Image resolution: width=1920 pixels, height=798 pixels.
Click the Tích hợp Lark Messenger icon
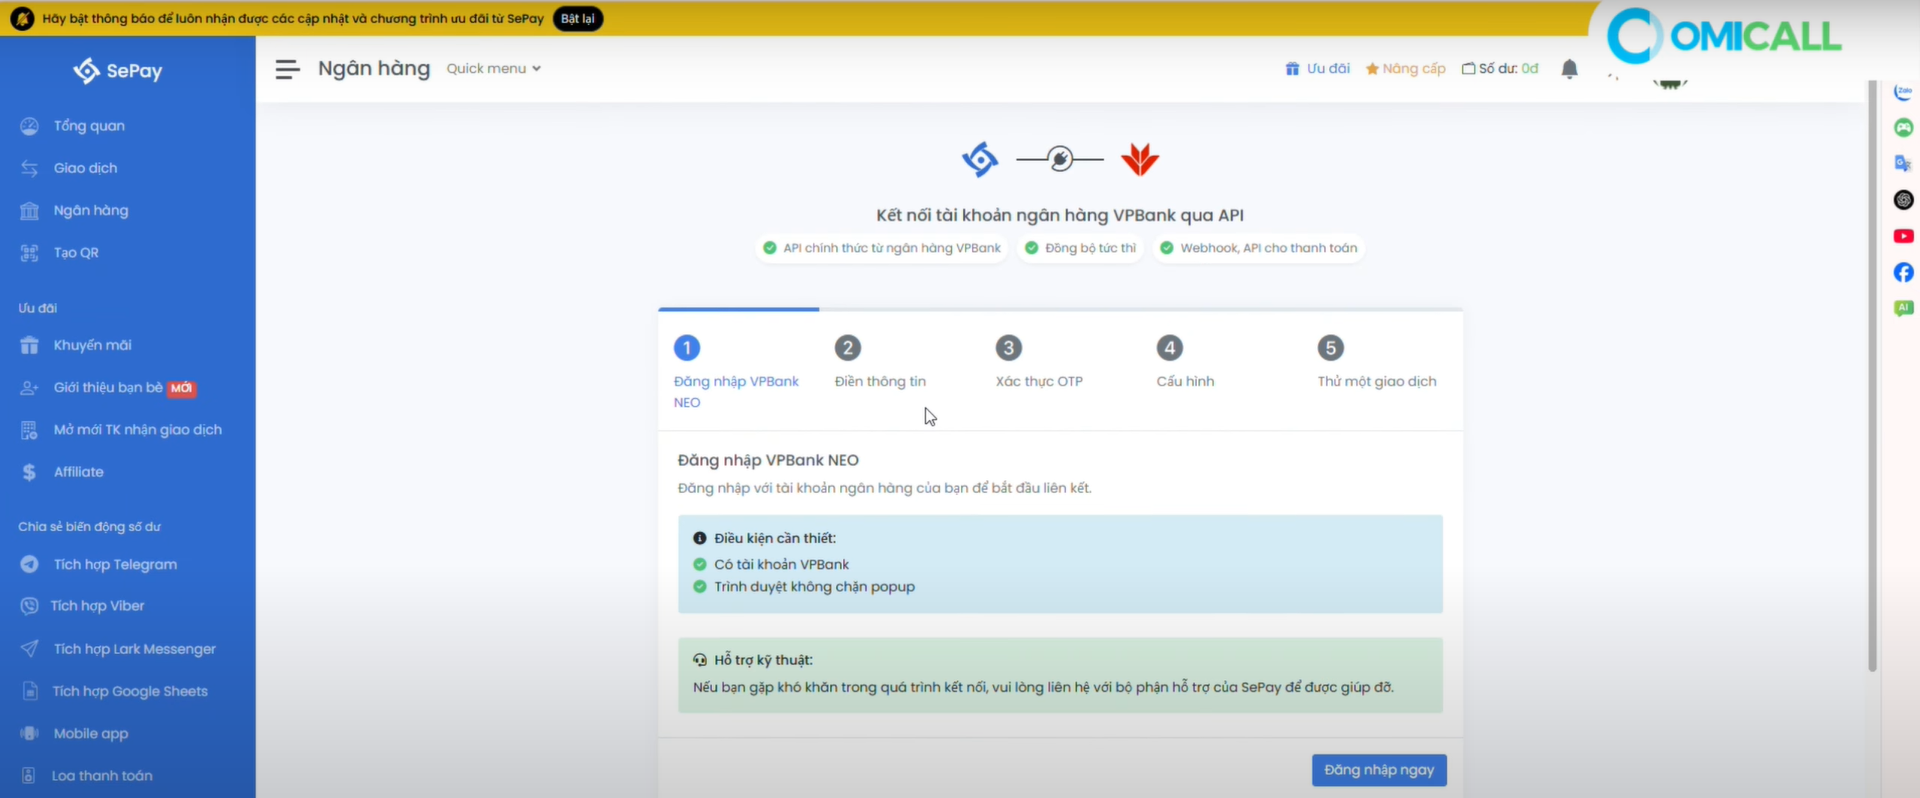click(30, 649)
